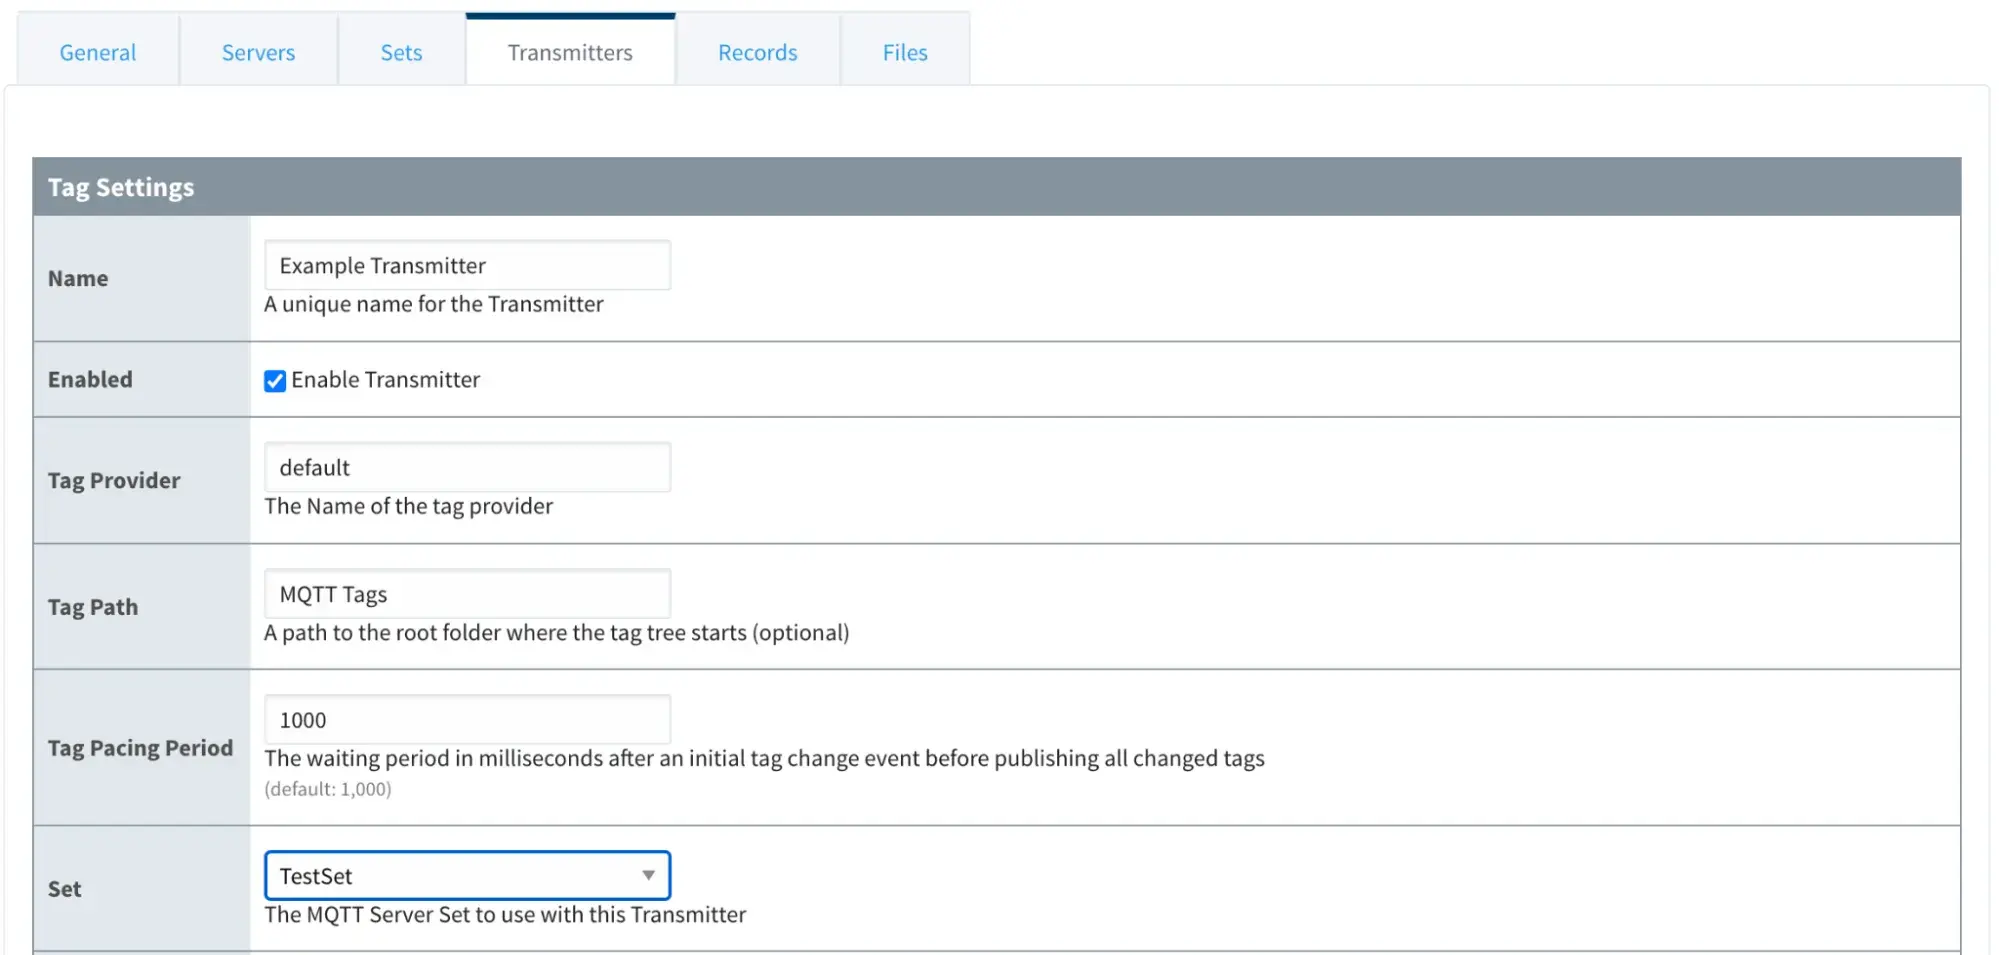Open the Set dropdown showing TestSet
This screenshot has width=1999, height=955.
coord(467,876)
